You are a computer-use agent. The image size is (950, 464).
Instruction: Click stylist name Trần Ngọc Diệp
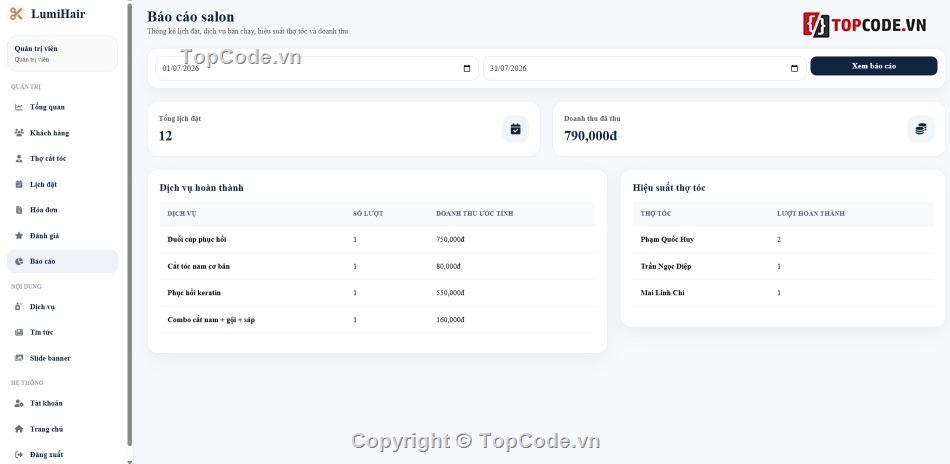[x=666, y=267]
